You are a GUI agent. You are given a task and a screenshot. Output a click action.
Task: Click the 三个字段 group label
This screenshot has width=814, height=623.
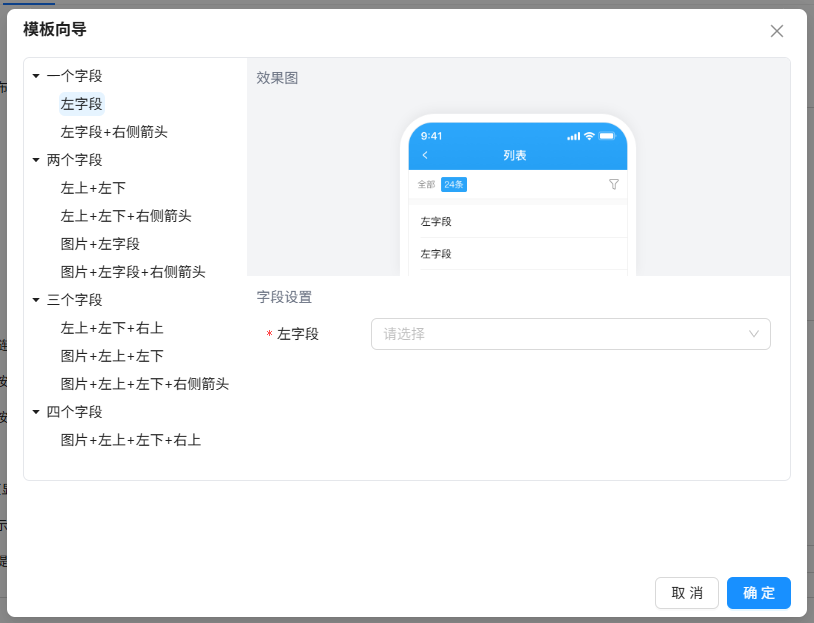point(74,300)
